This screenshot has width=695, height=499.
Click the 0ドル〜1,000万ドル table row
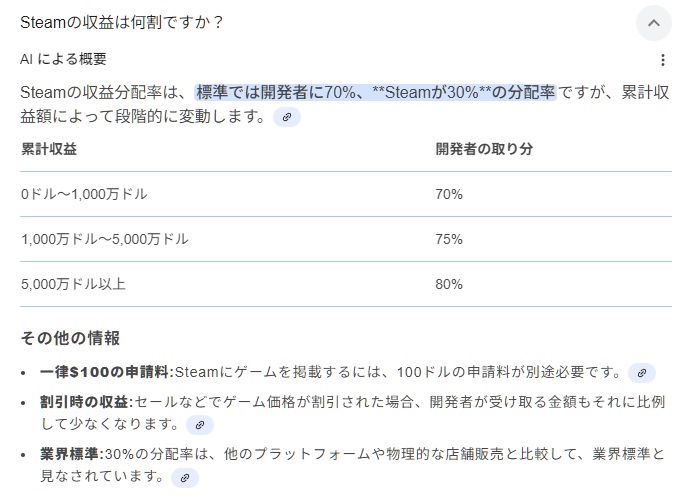point(84,194)
